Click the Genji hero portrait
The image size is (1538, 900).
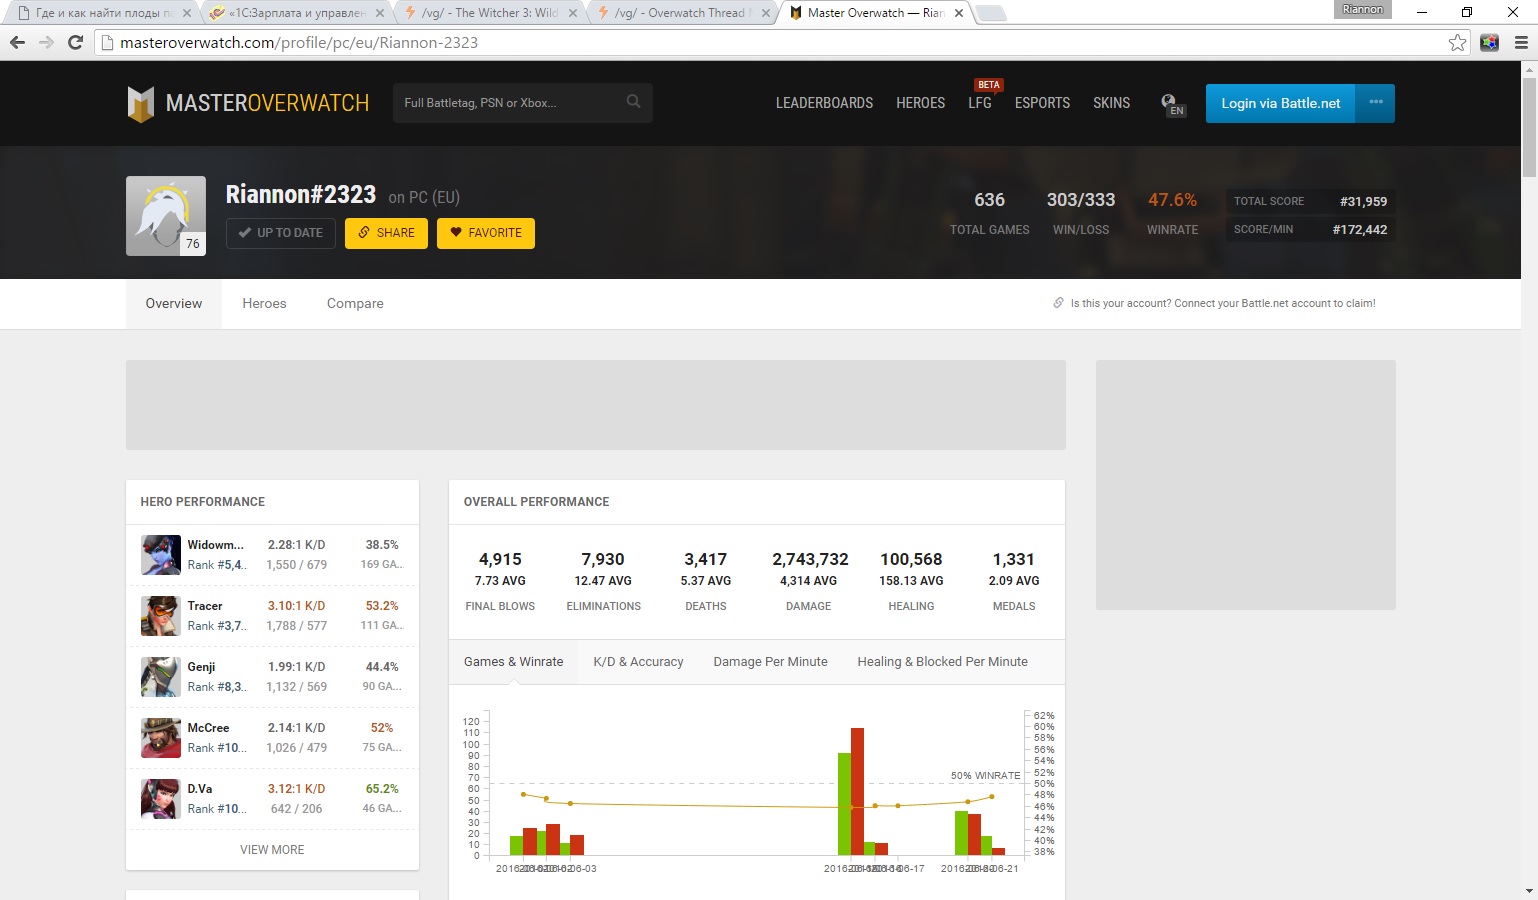pyautogui.click(x=161, y=677)
